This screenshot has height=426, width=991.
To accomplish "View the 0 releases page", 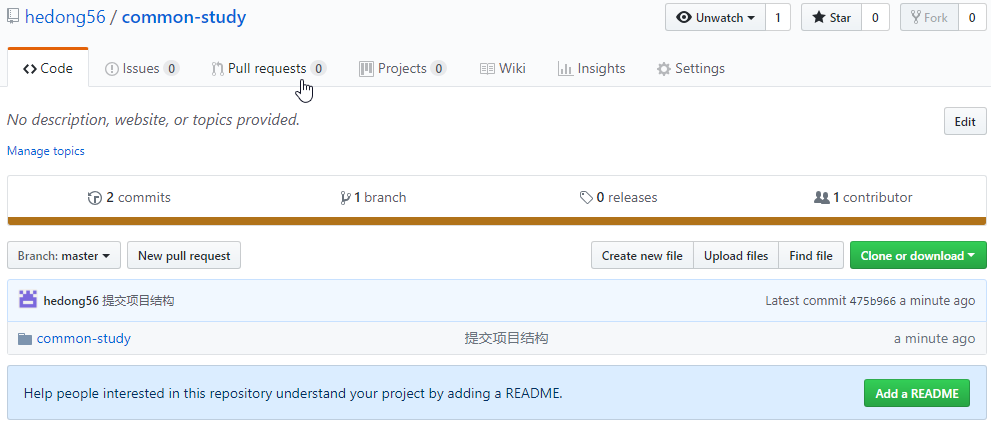I will pyautogui.click(x=618, y=197).
